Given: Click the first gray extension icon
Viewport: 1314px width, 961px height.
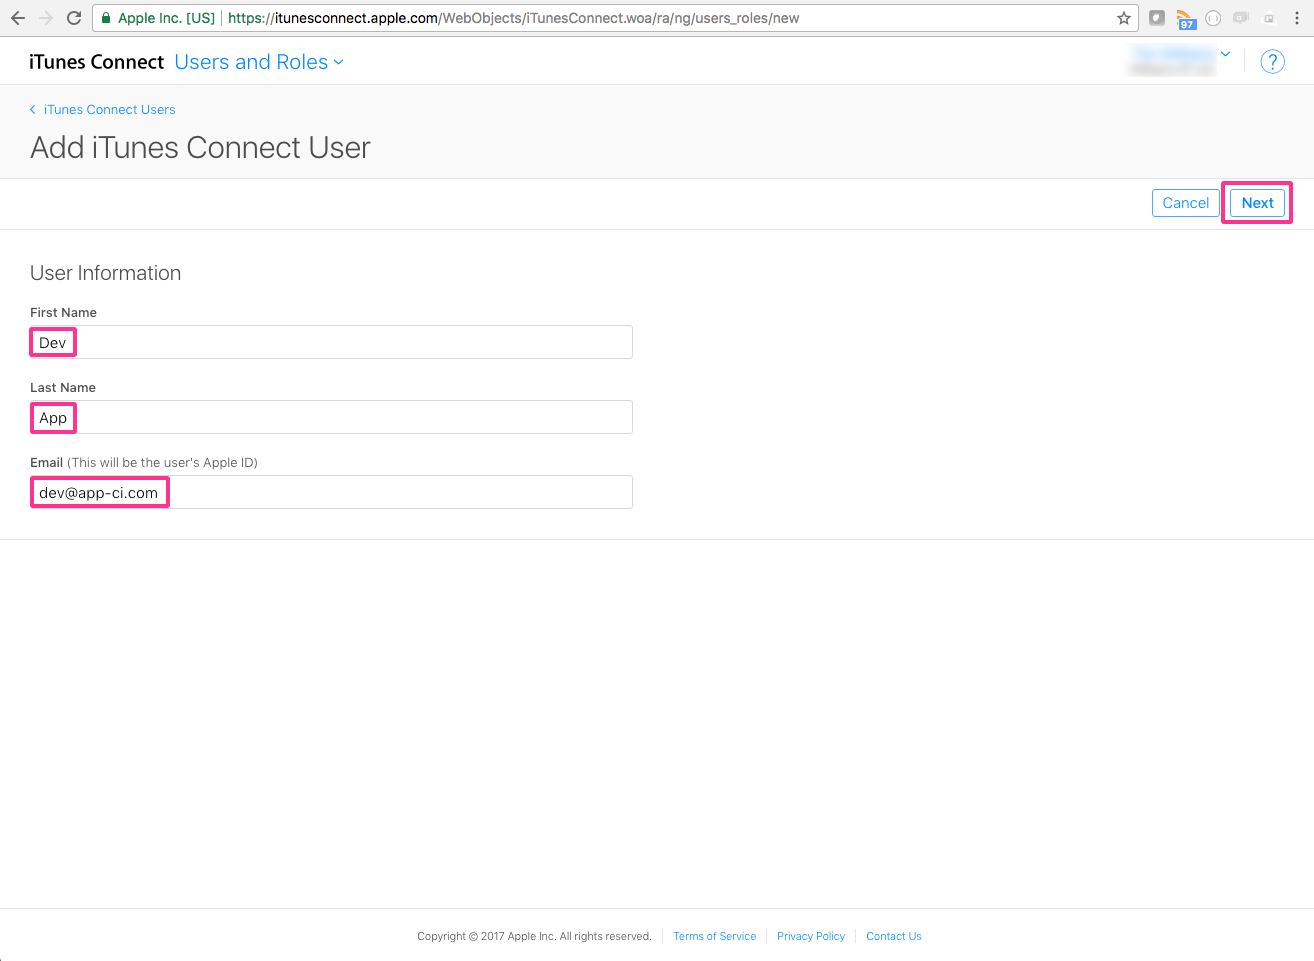Looking at the screenshot, I should click(x=1157, y=18).
